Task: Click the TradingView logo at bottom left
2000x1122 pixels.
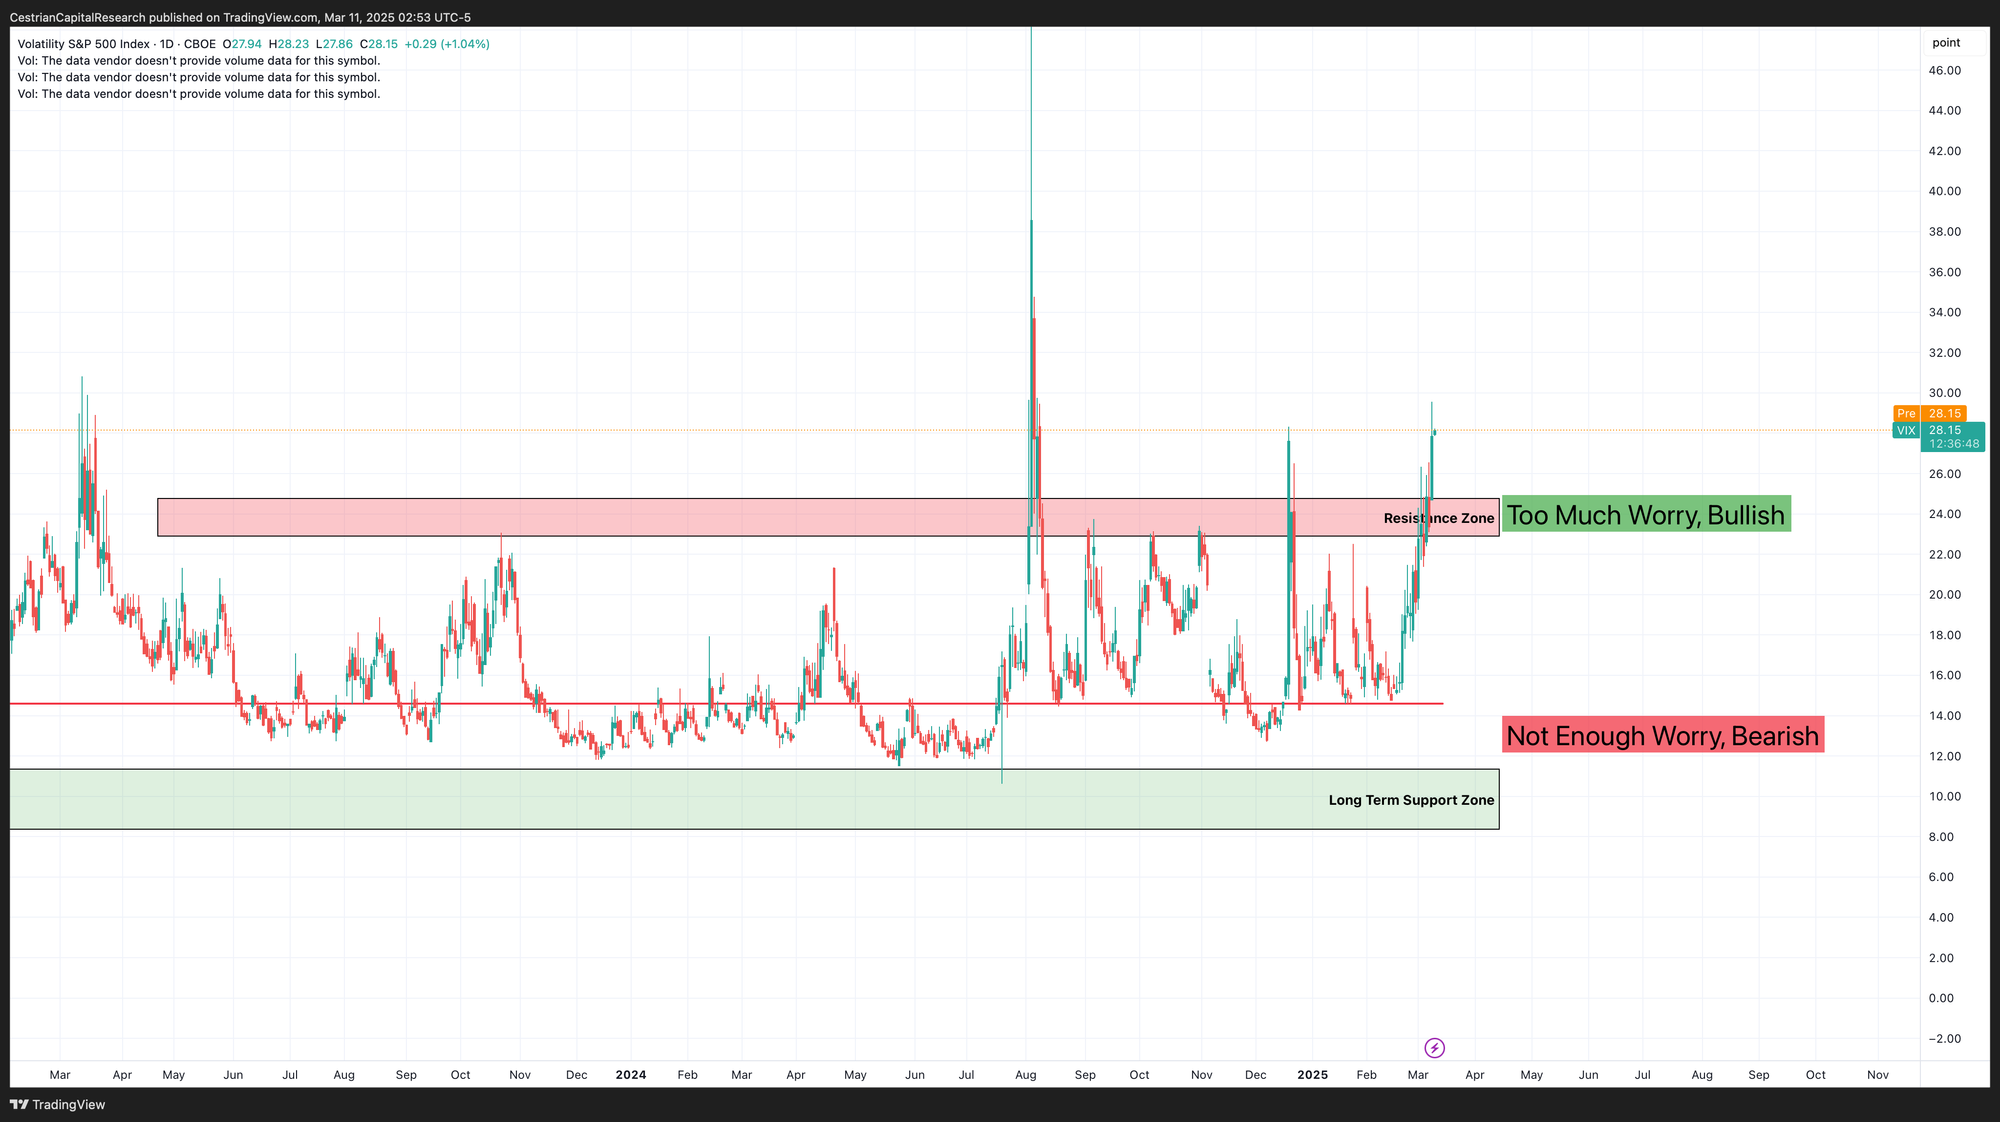Action: tap(58, 1104)
